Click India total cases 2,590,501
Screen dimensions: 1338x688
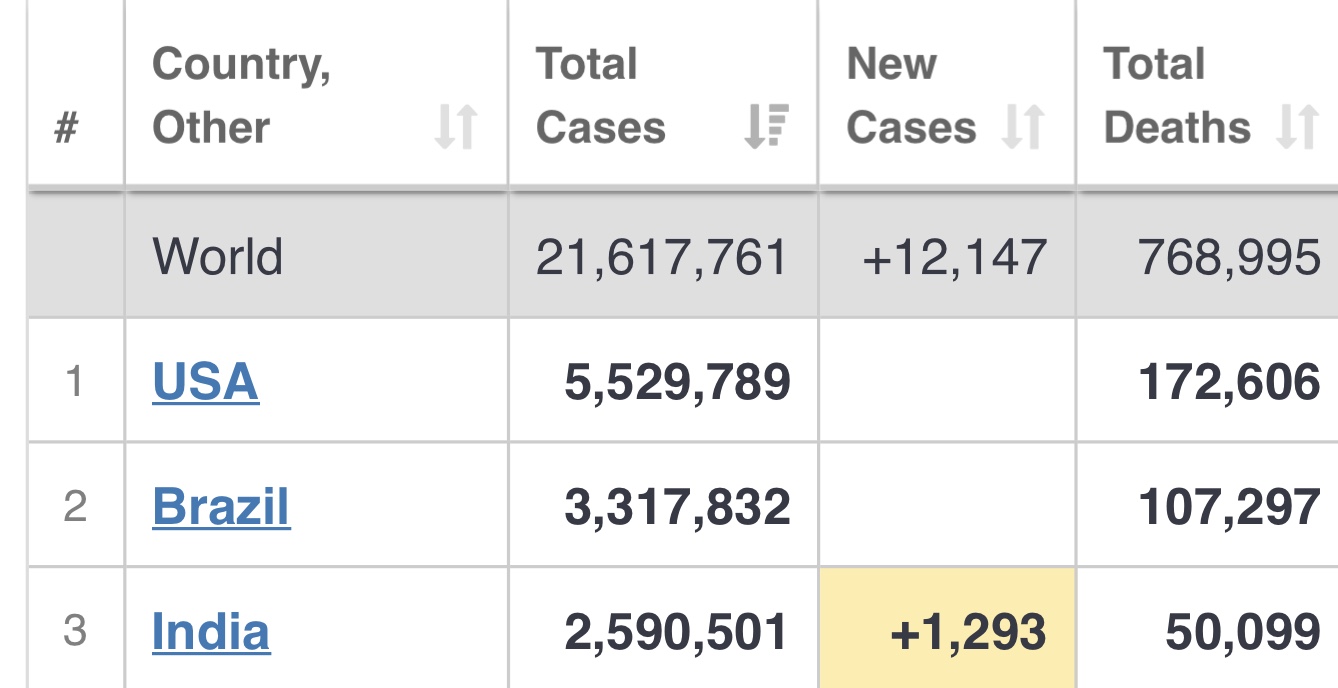pyautogui.click(x=676, y=632)
